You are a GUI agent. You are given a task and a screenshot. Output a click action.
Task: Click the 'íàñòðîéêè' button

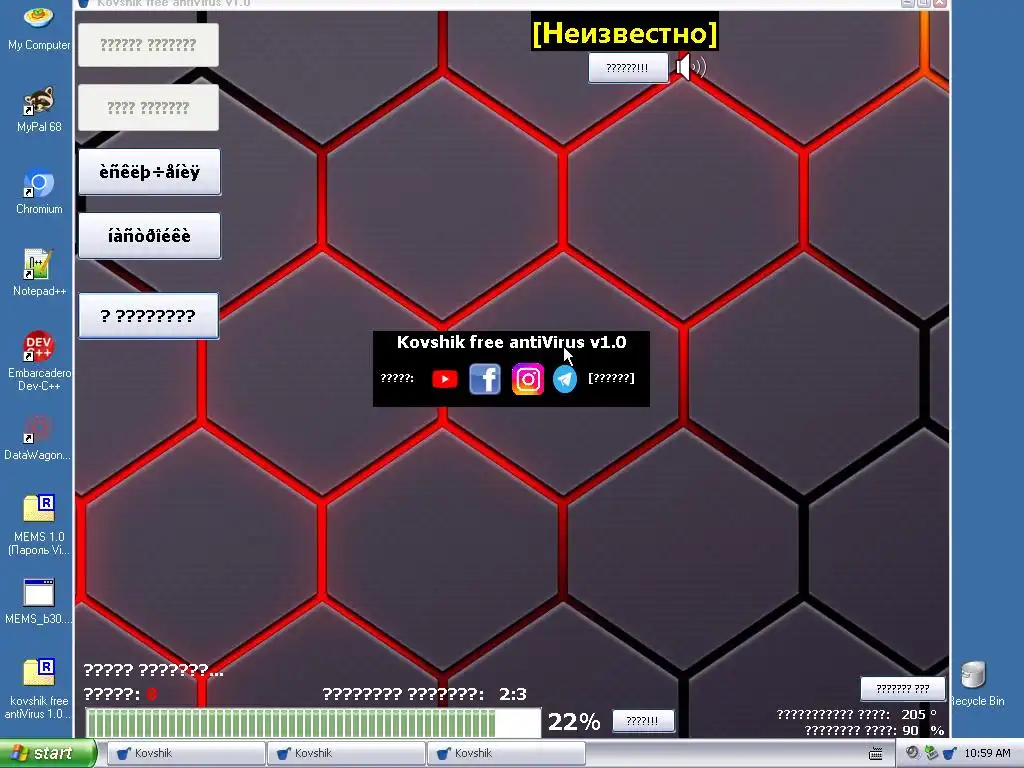pyautogui.click(x=150, y=236)
